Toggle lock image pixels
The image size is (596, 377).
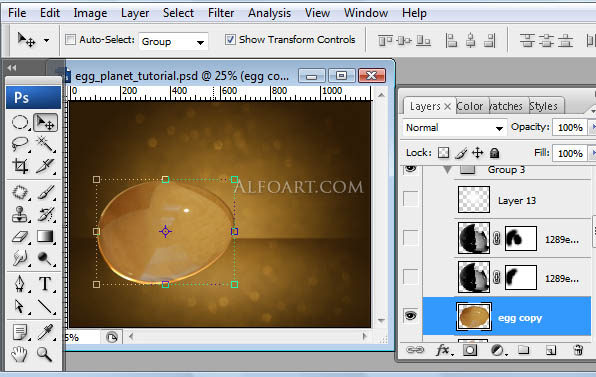(x=461, y=153)
